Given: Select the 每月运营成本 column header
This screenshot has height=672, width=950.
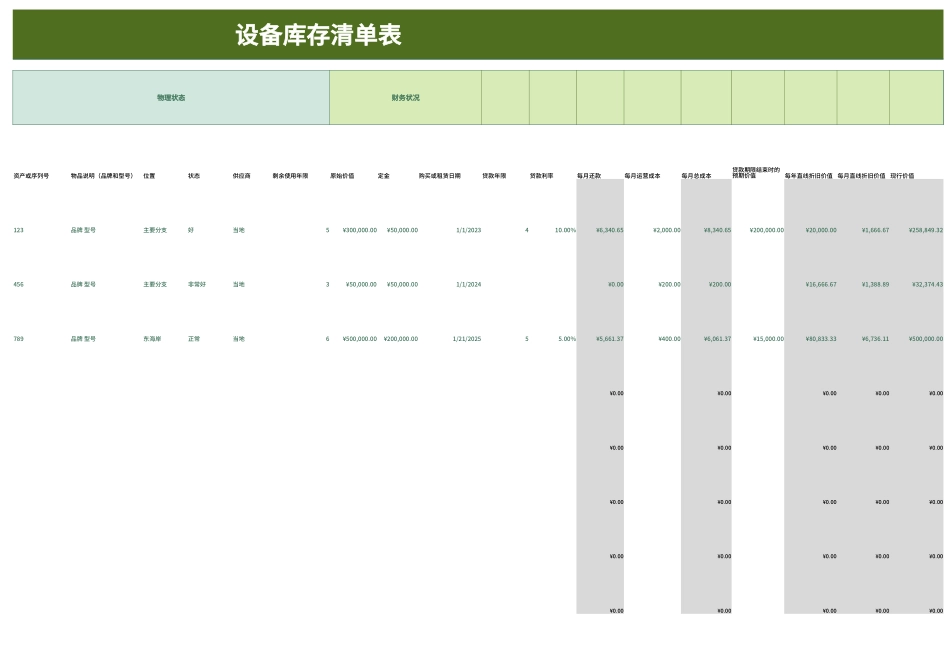Looking at the screenshot, I should [x=642, y=176].
